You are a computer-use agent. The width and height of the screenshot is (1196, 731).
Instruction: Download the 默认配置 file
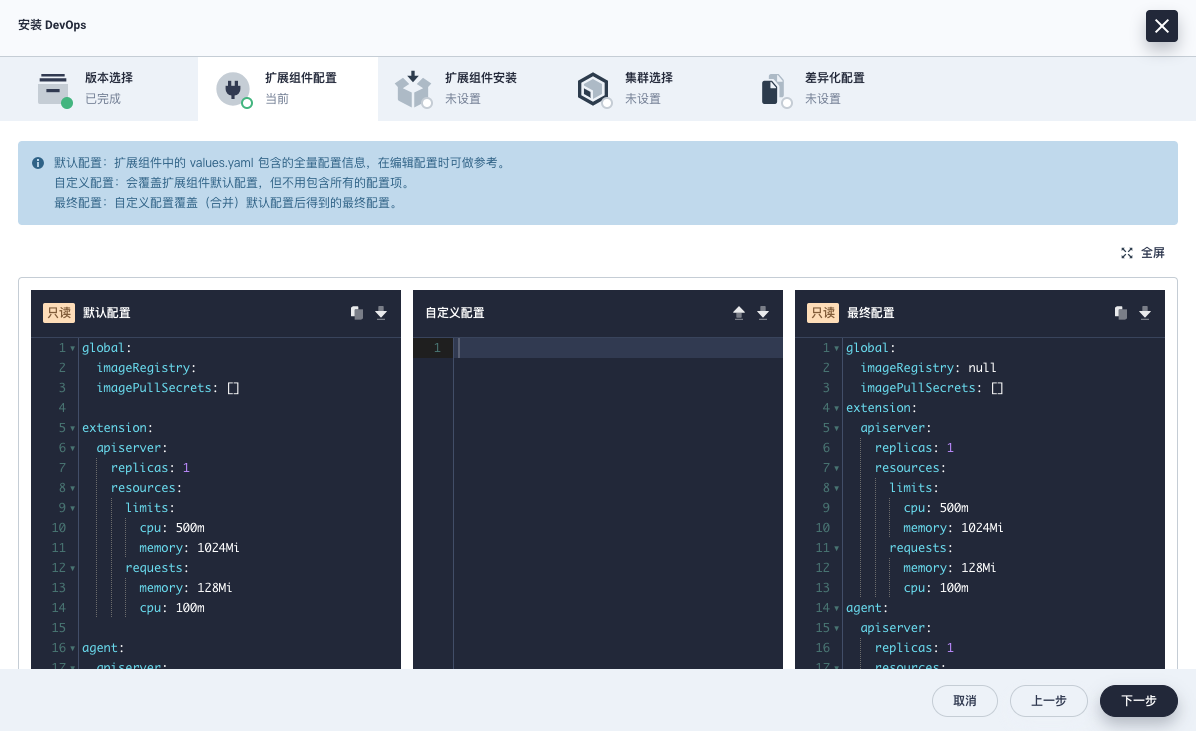click(381, 313)
